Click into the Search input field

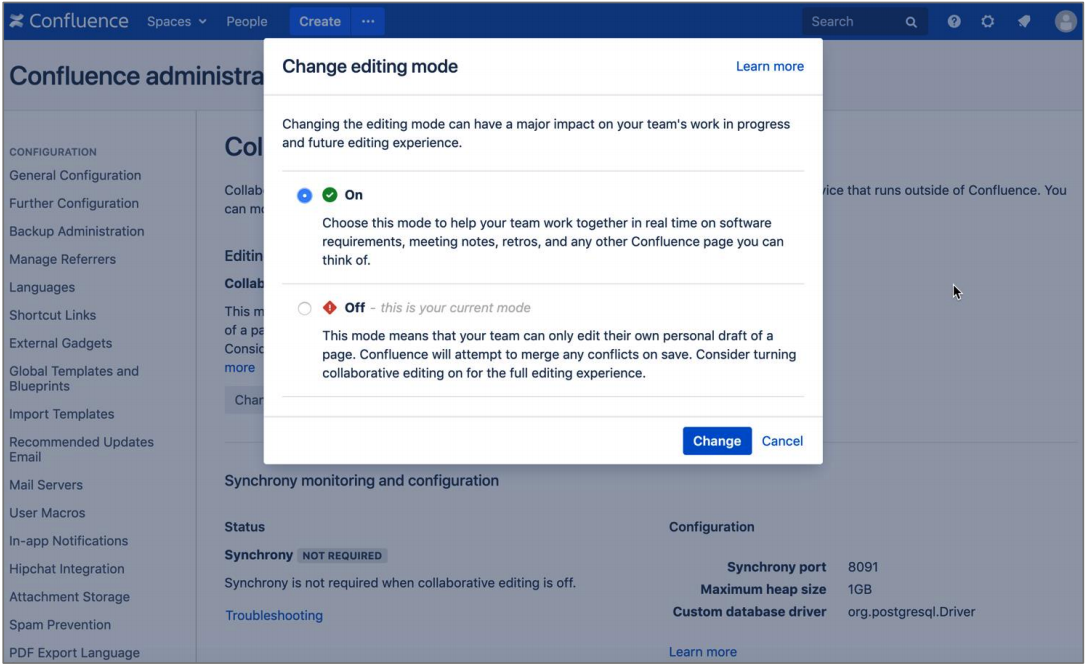[850, 21]
